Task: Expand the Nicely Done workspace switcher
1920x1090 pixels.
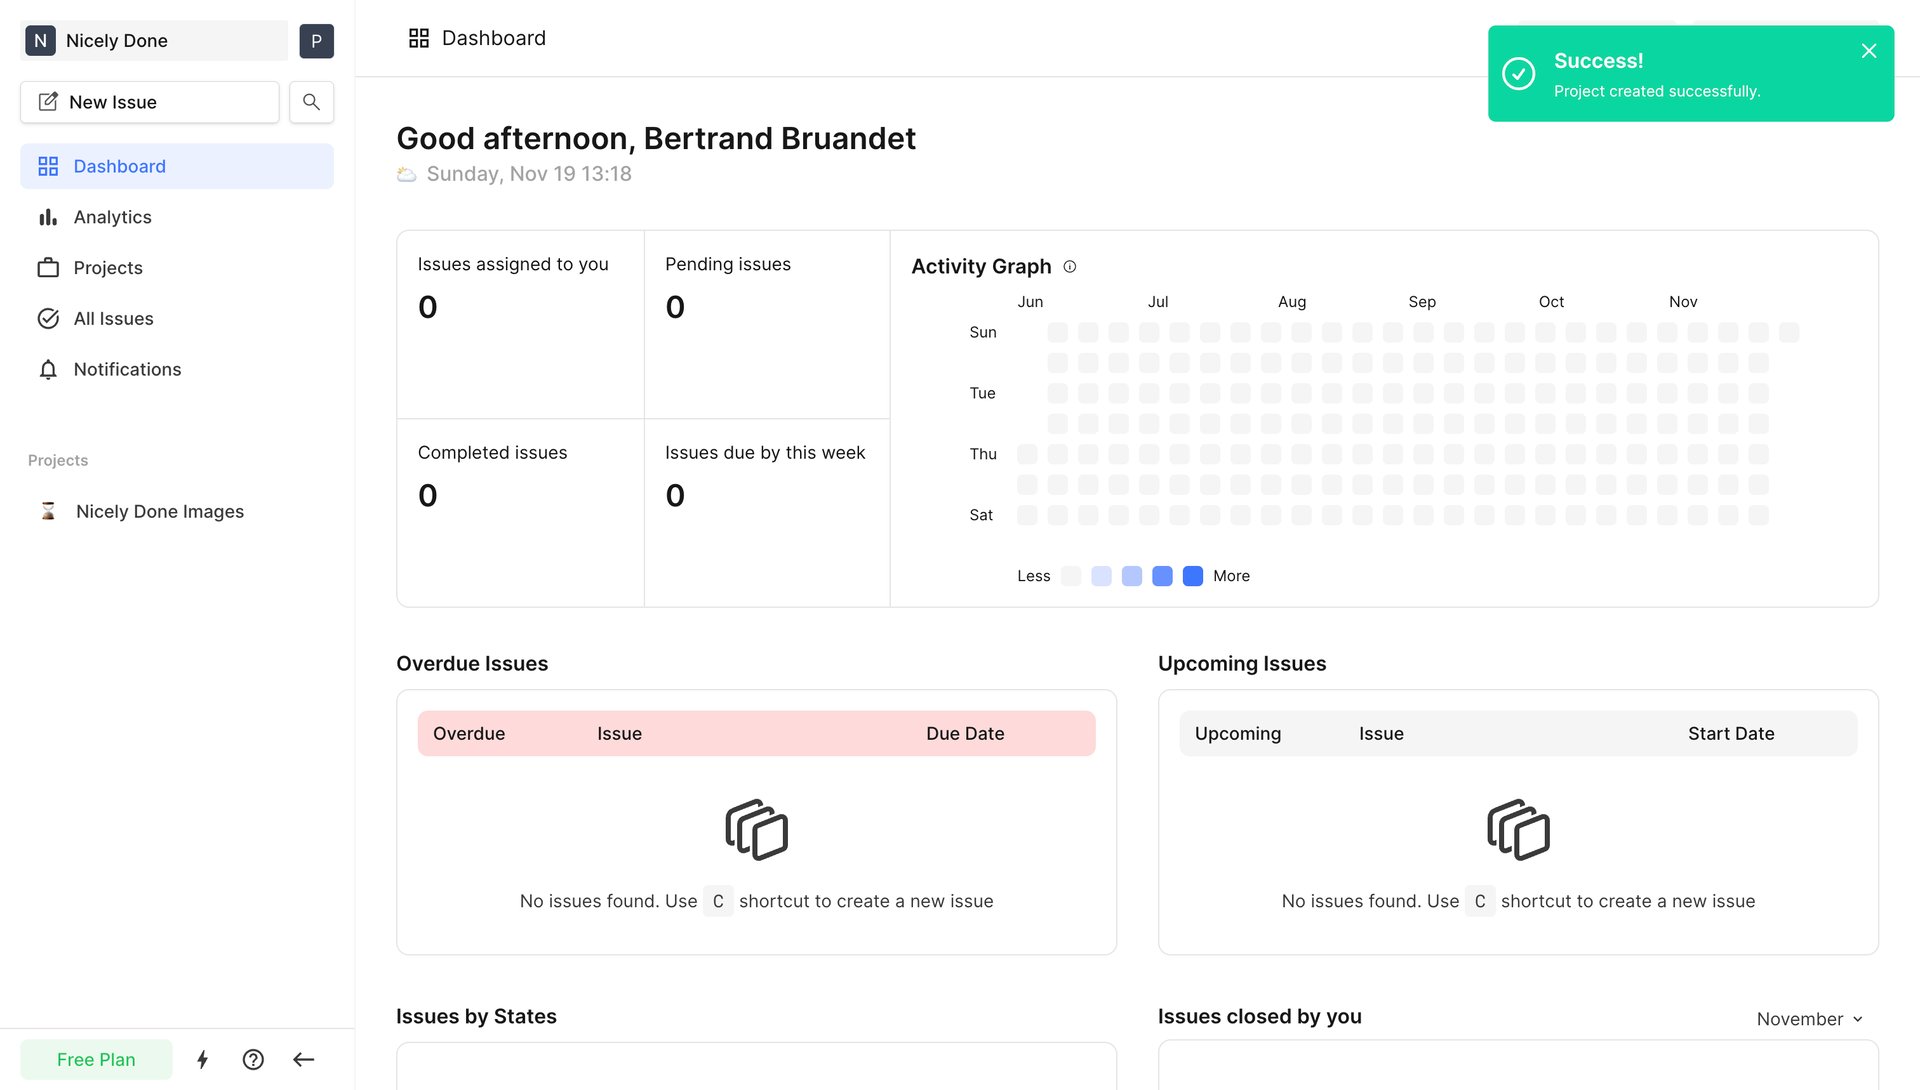Action: pyautogui.click(x=152, y=41)
